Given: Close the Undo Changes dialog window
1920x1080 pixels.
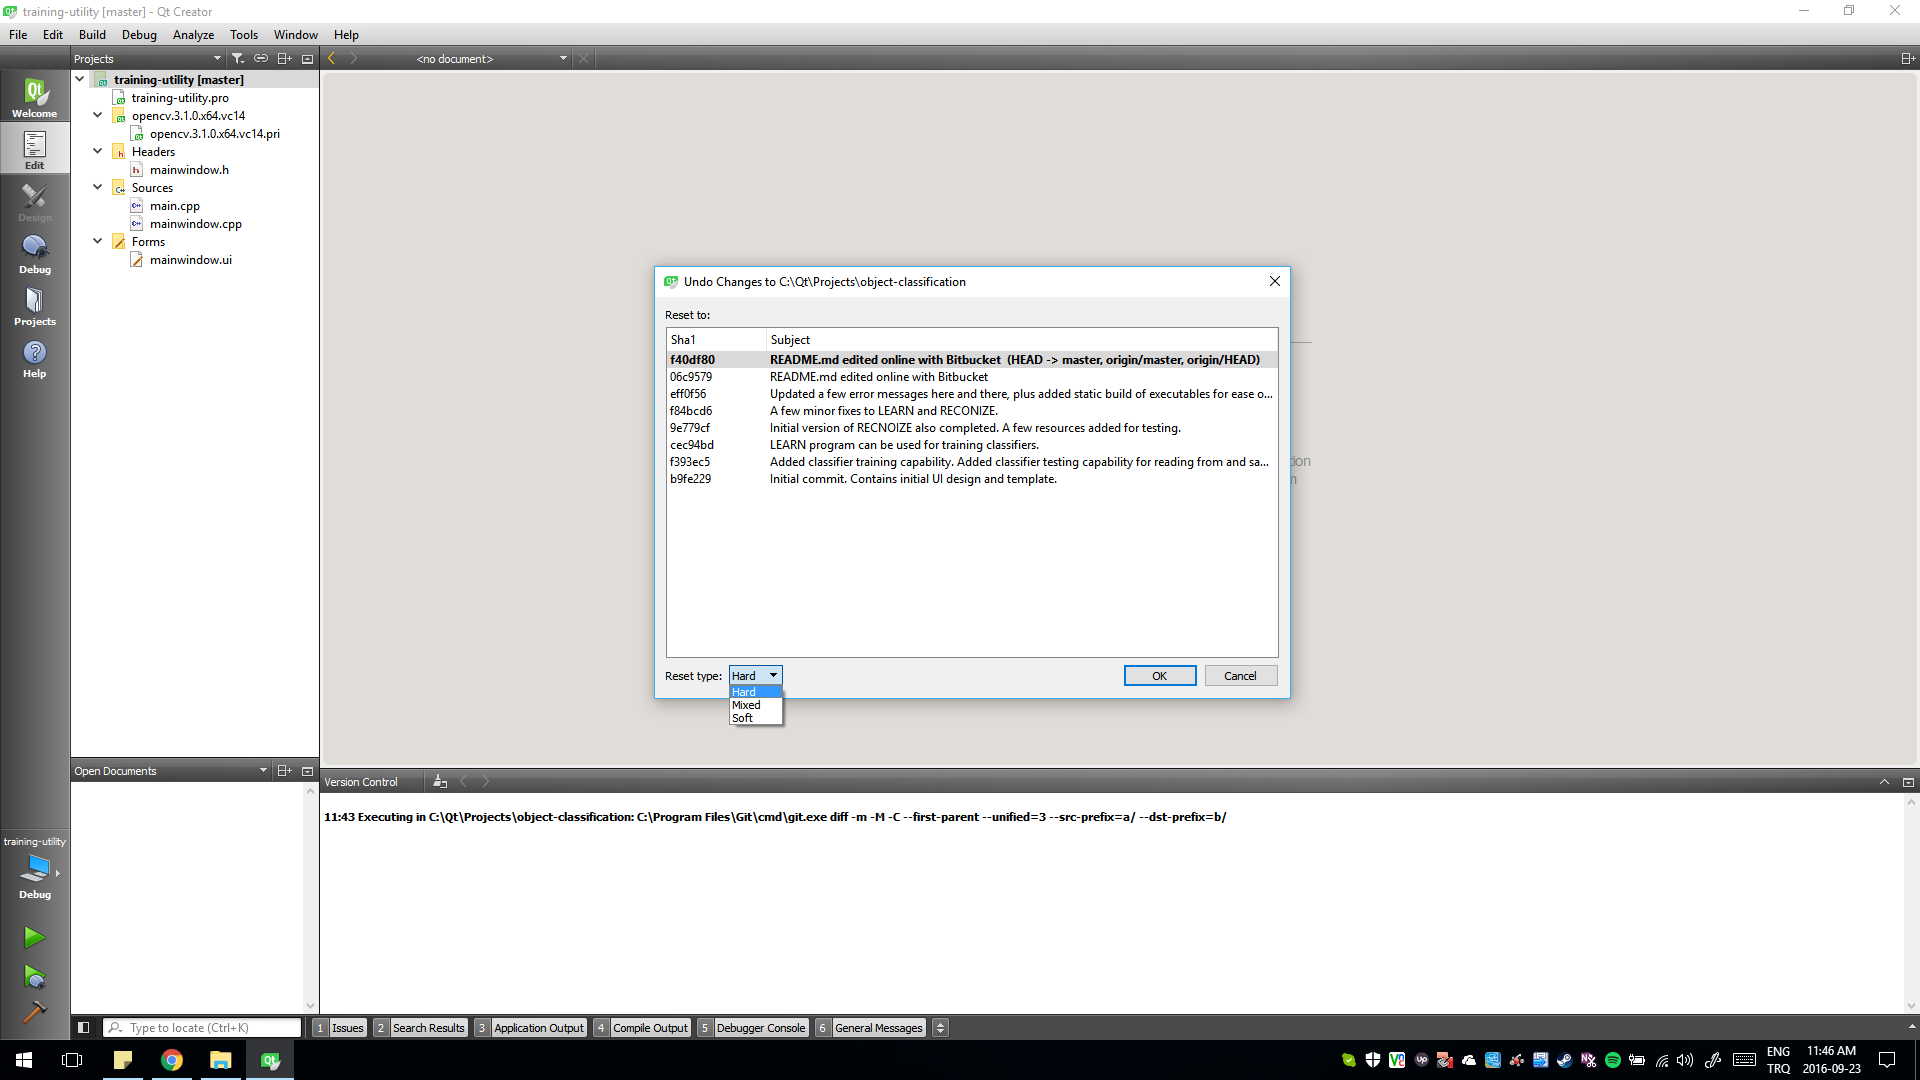Looking at the screenshot, I should point(1274,281).
